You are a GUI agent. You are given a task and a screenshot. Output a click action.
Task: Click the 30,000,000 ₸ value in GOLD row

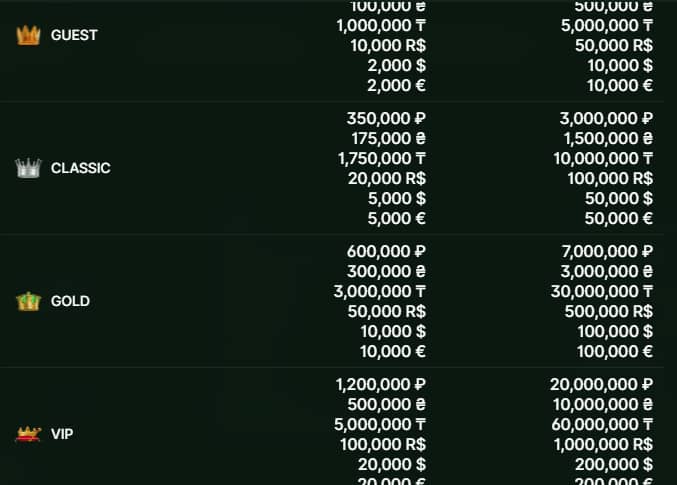(x=602, y=292)
